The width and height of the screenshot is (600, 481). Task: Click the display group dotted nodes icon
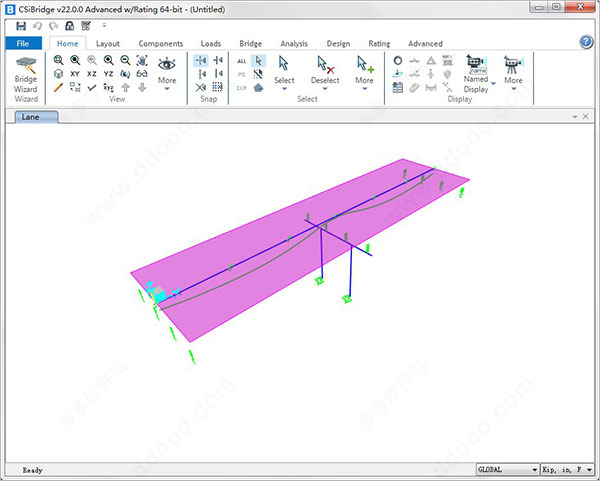447,88
